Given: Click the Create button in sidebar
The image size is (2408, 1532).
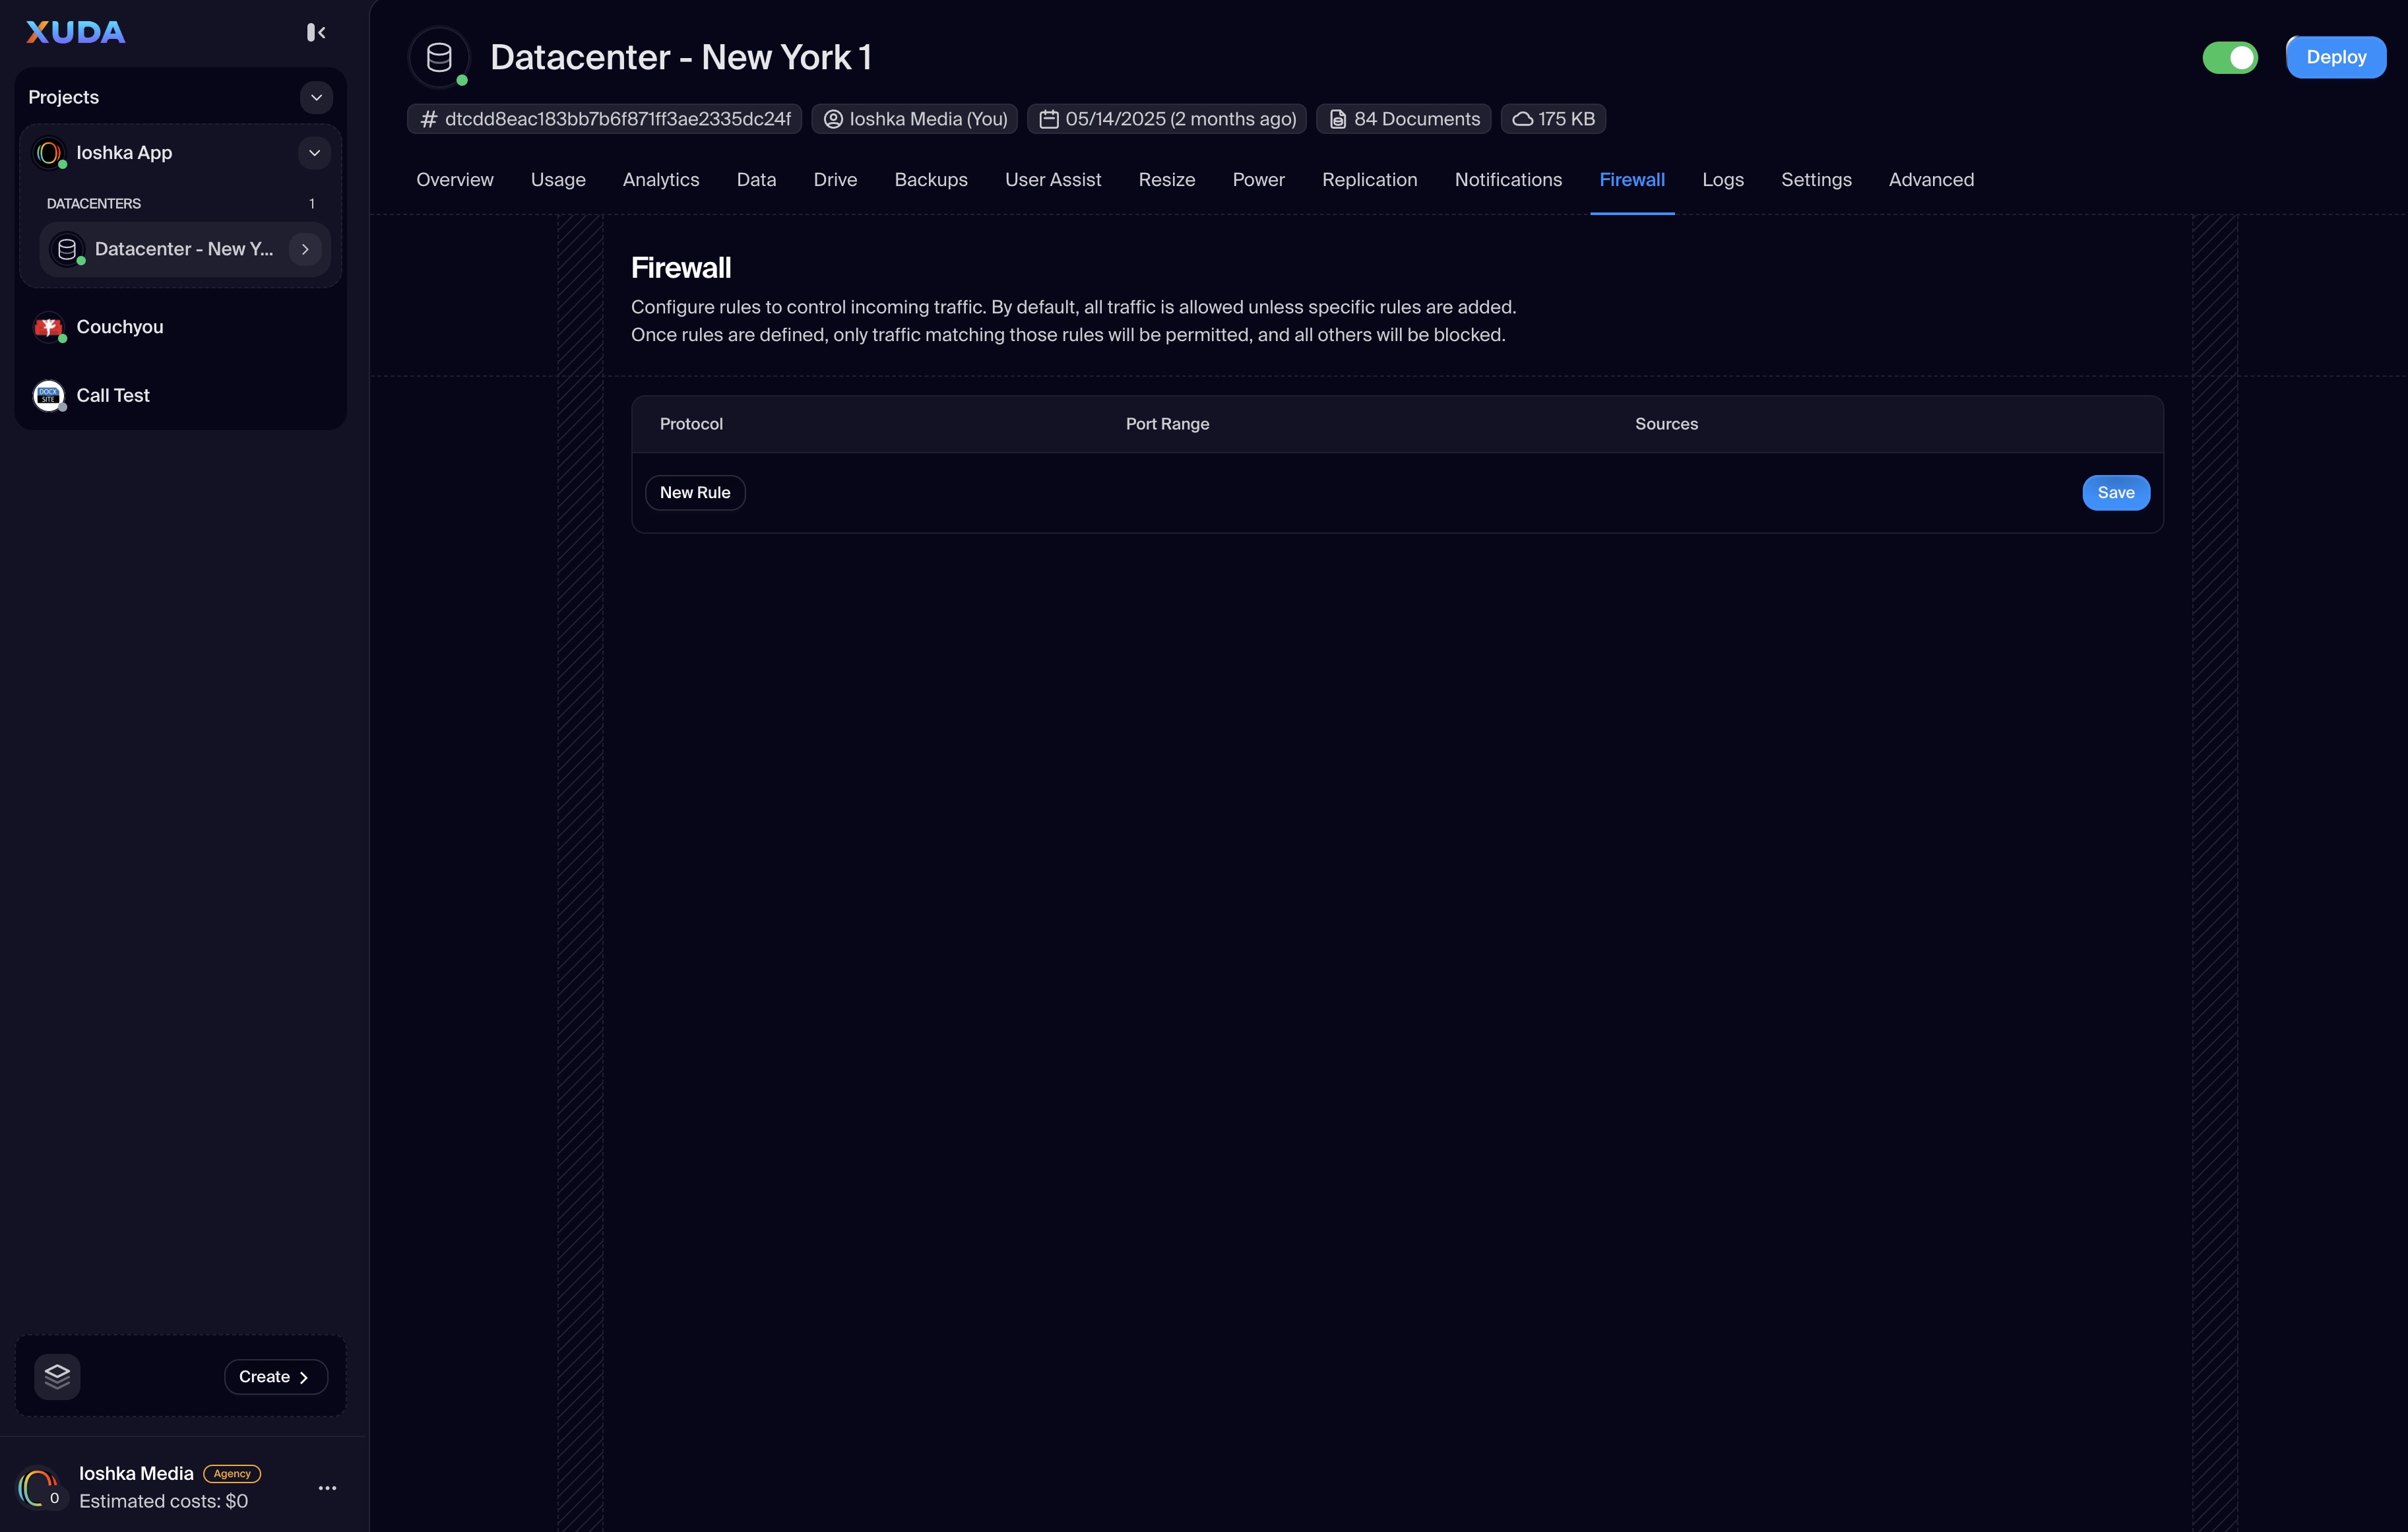Looking at the screenshot, I should (275, 1376).
